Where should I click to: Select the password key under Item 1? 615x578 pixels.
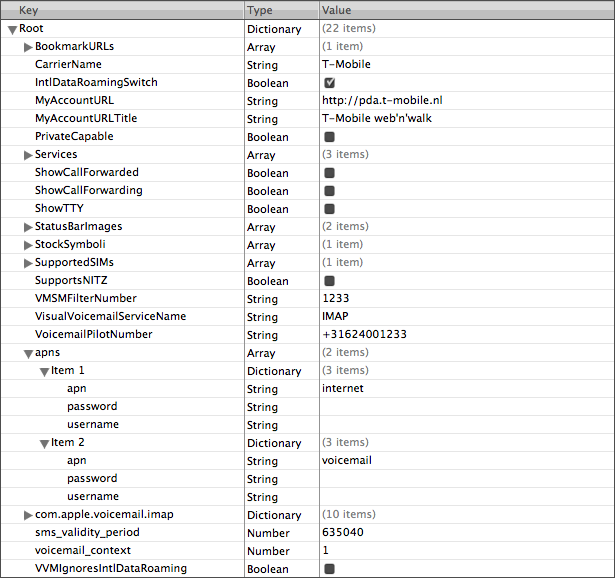tap(92, 407)
